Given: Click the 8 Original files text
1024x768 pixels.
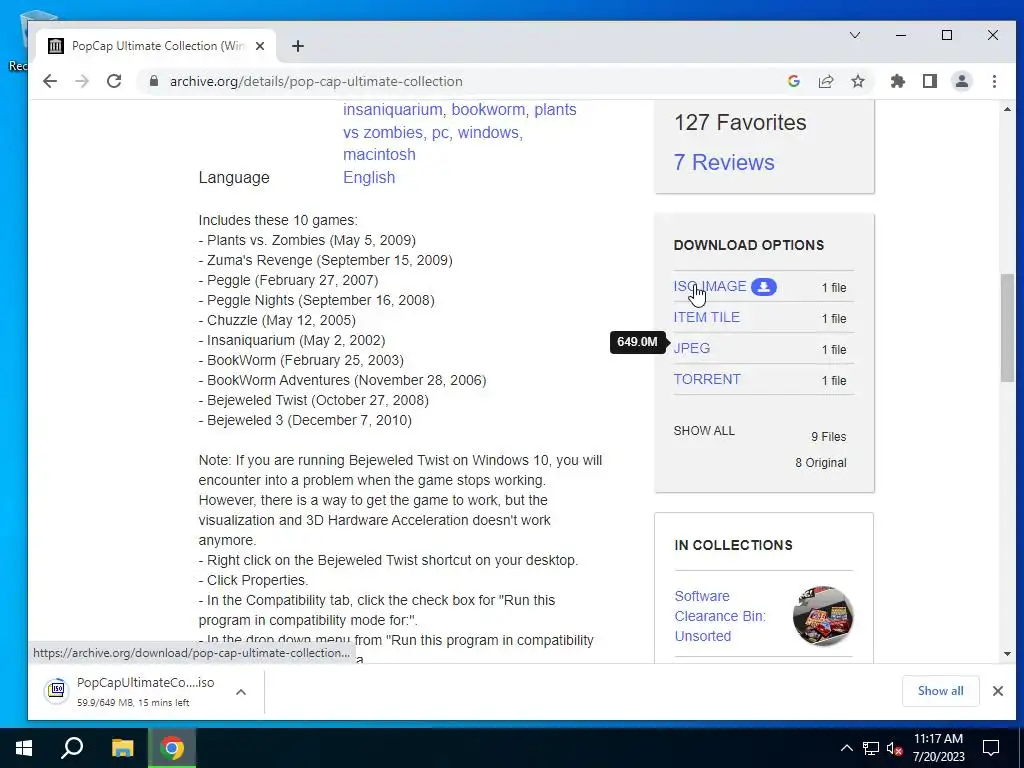Looking at the screenshot, I should (820, 463).
